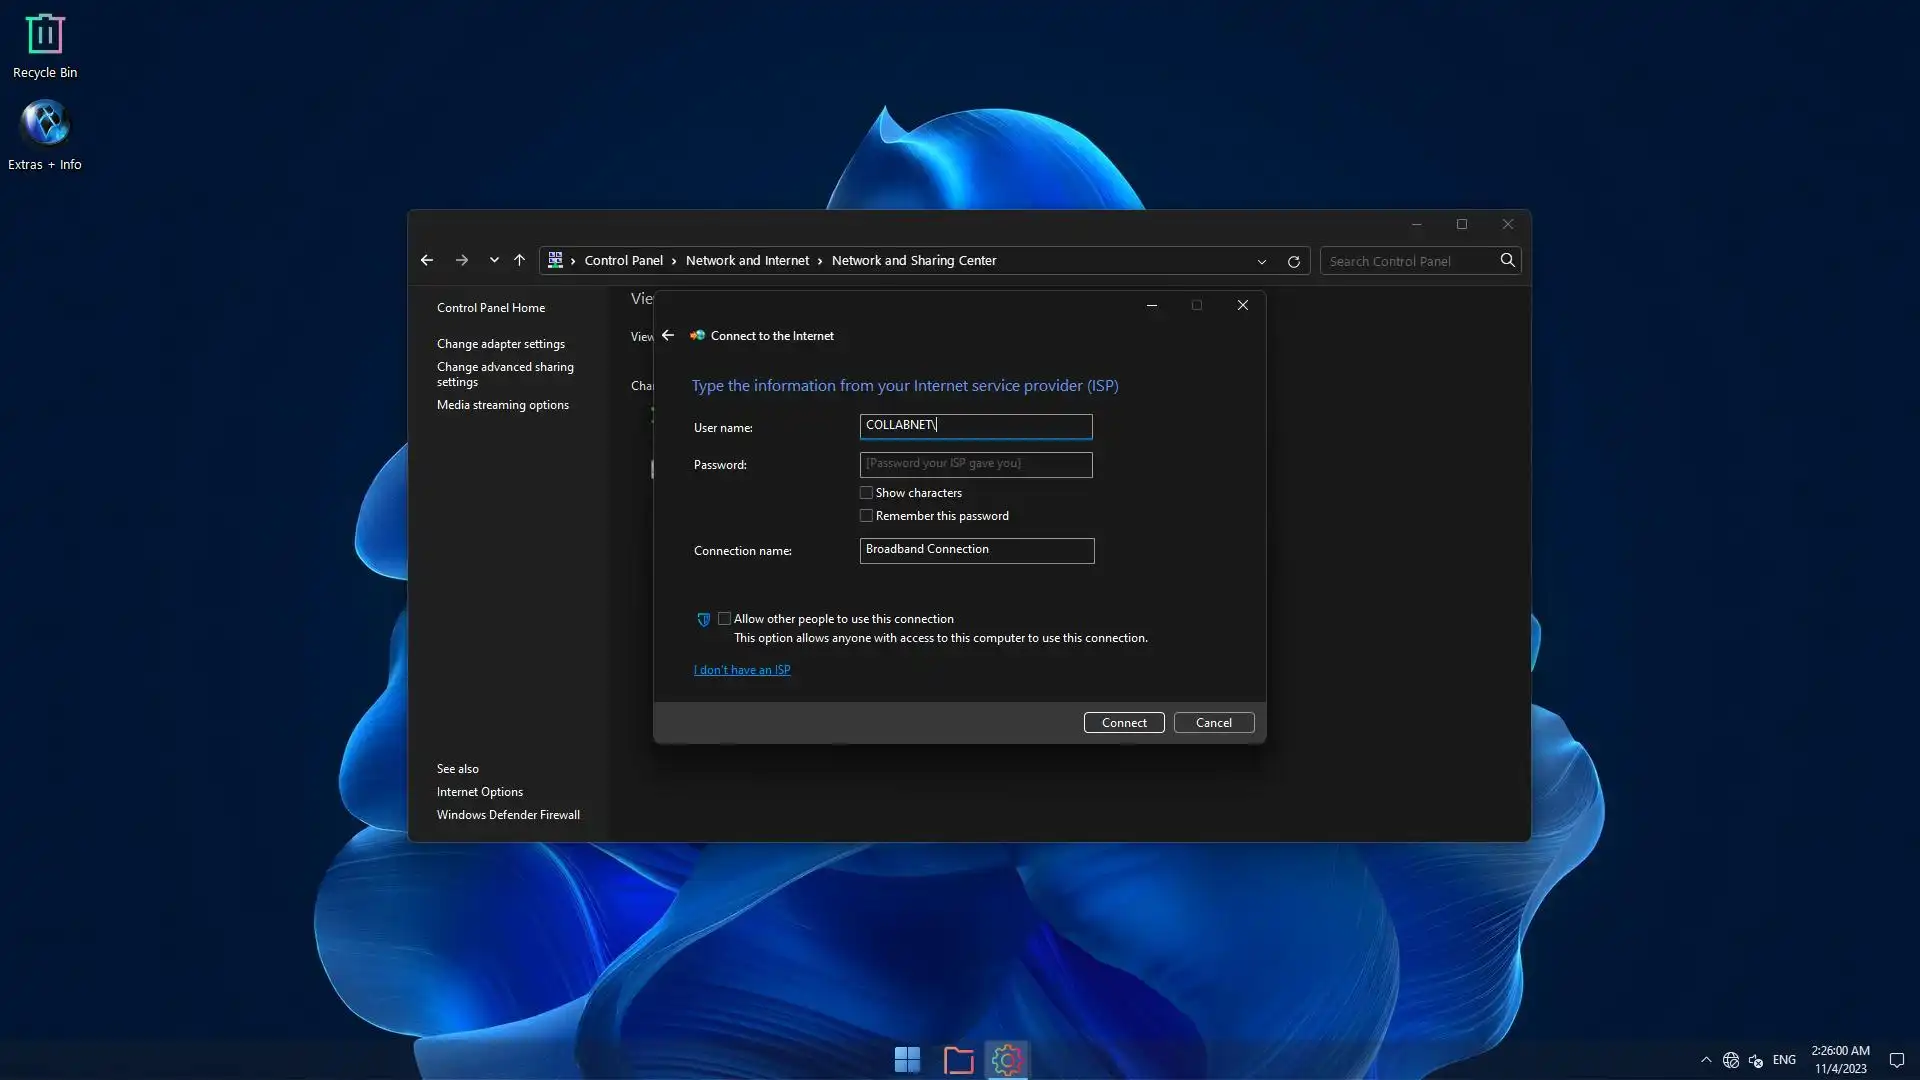Tick Allow other people to use connection

[x=724, y=619]
